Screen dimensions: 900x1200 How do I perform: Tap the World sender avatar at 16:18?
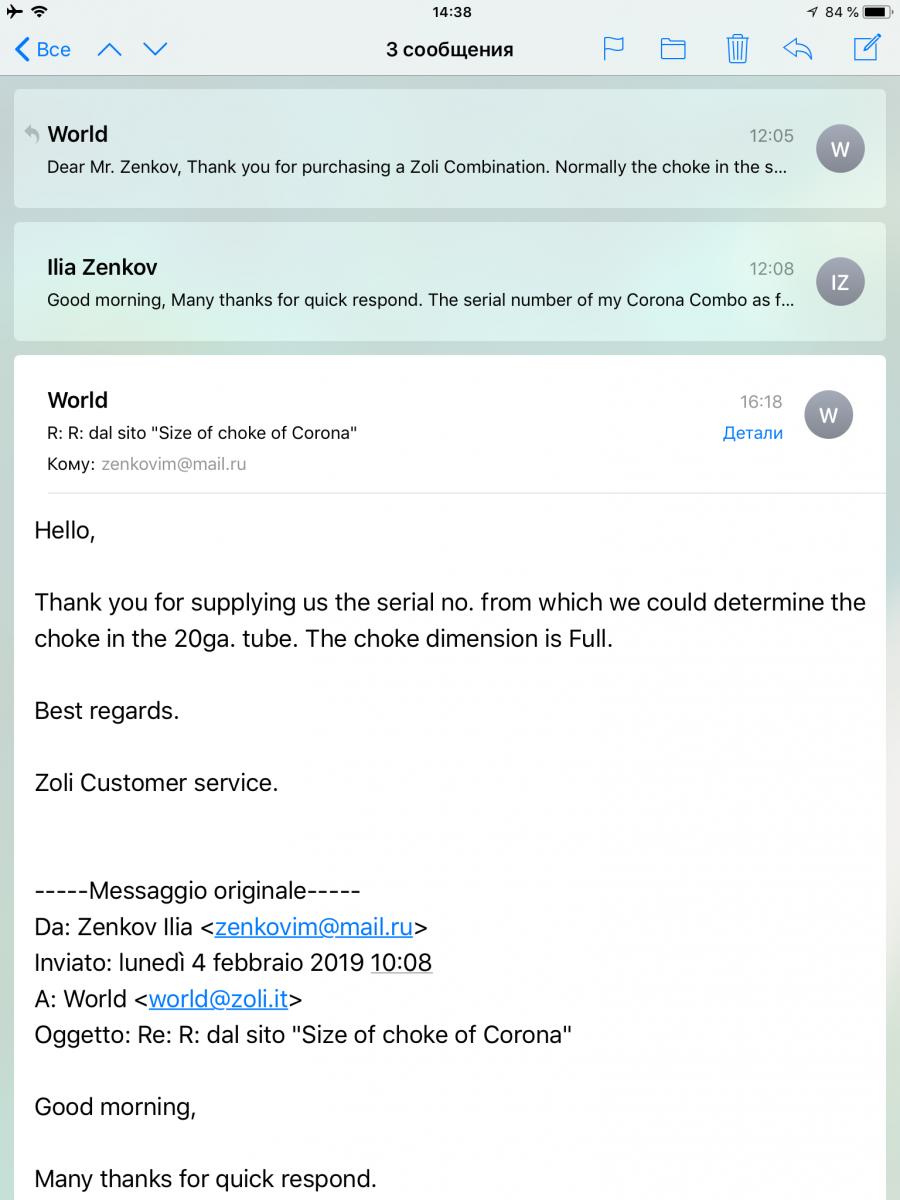[x=828, y=415]
